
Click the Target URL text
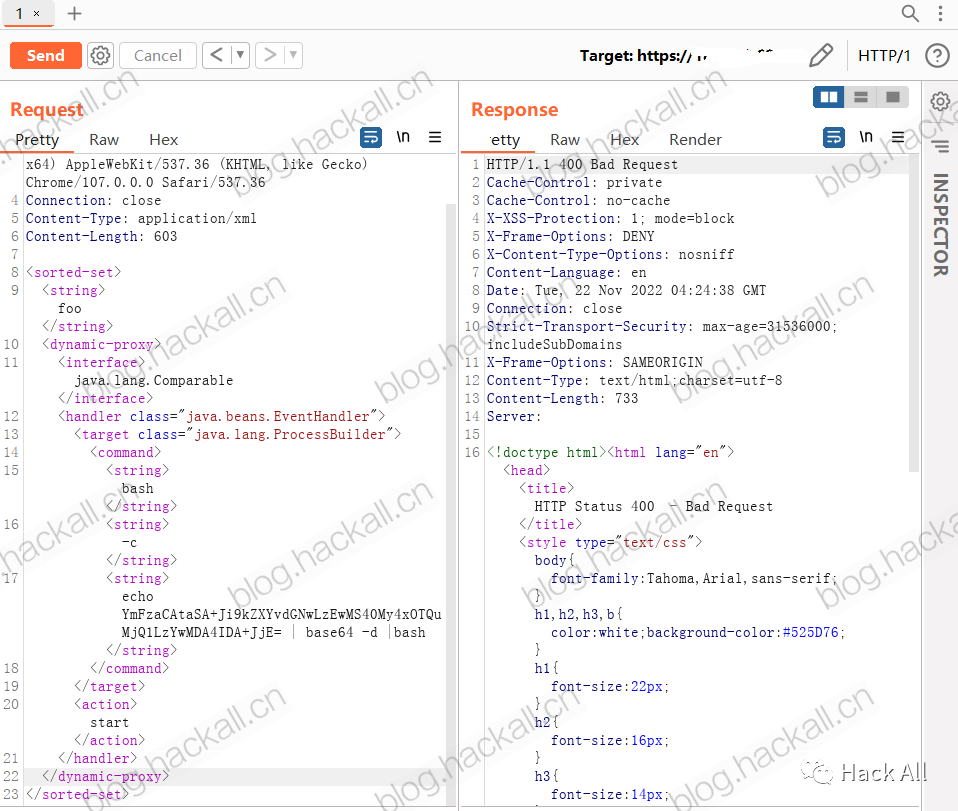tap(676, 56)
